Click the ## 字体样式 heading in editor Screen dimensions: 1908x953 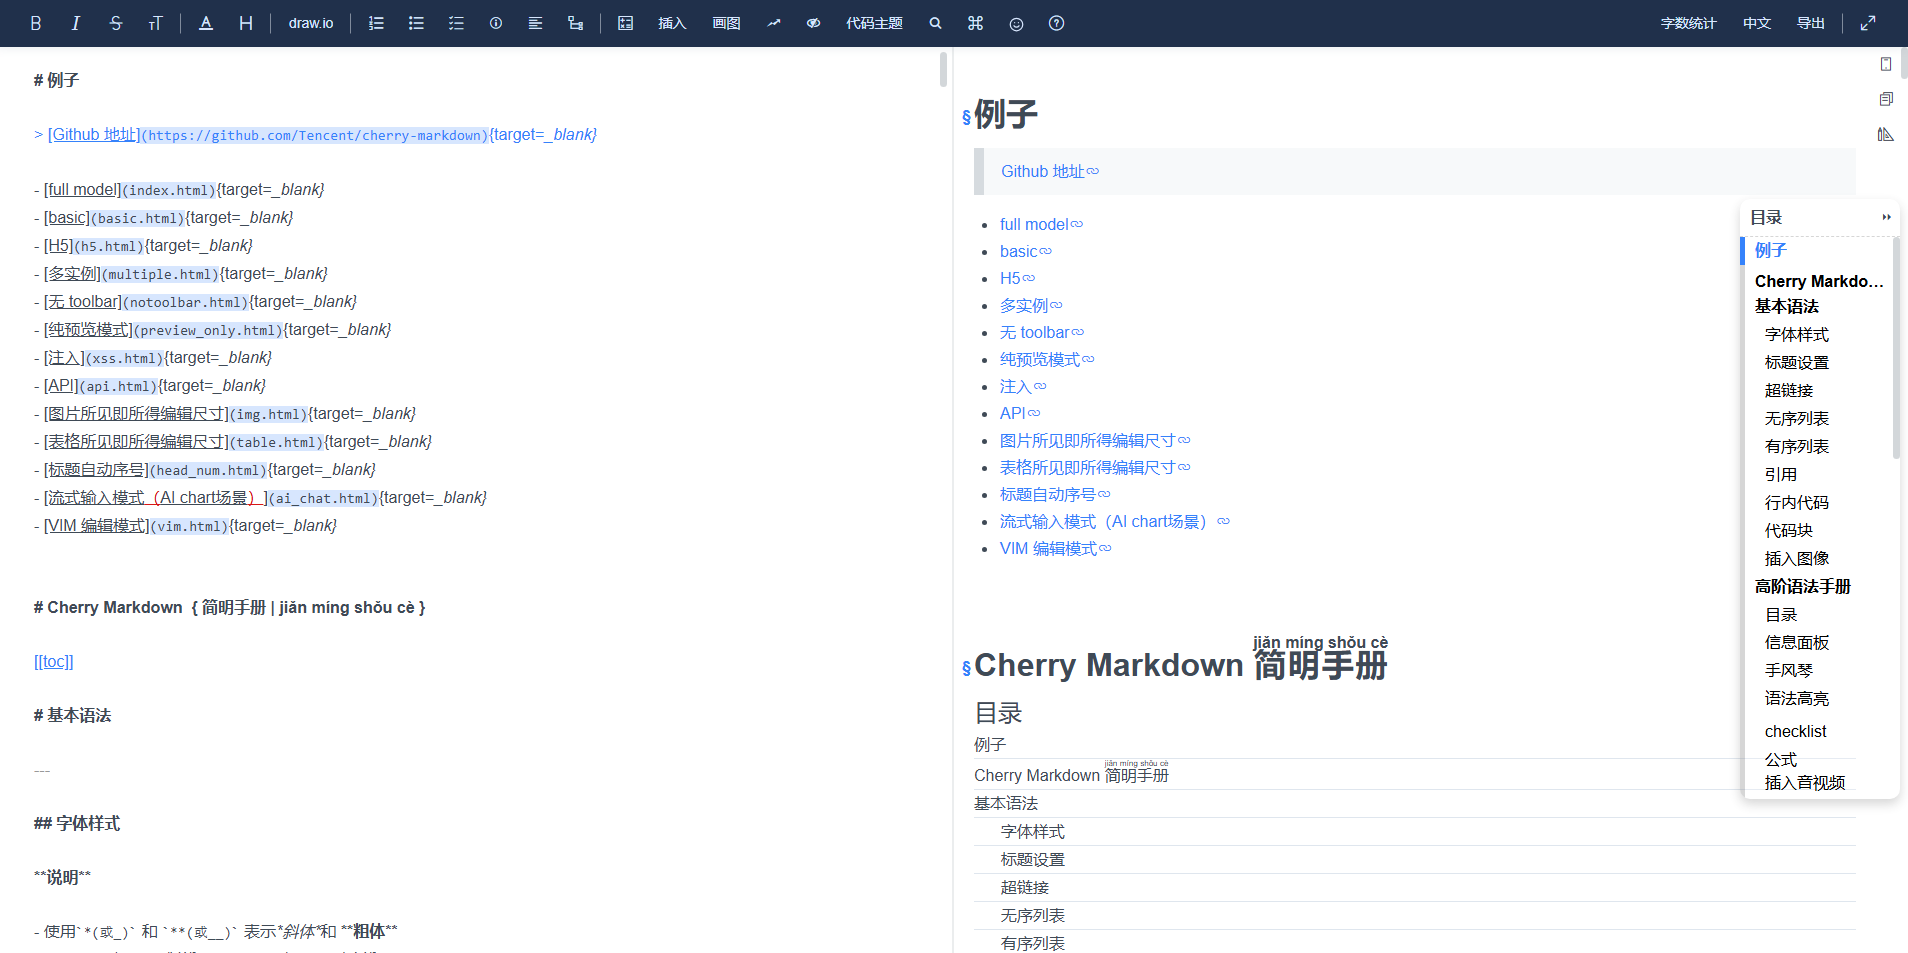pyautogui.click(x=77, y=823)
